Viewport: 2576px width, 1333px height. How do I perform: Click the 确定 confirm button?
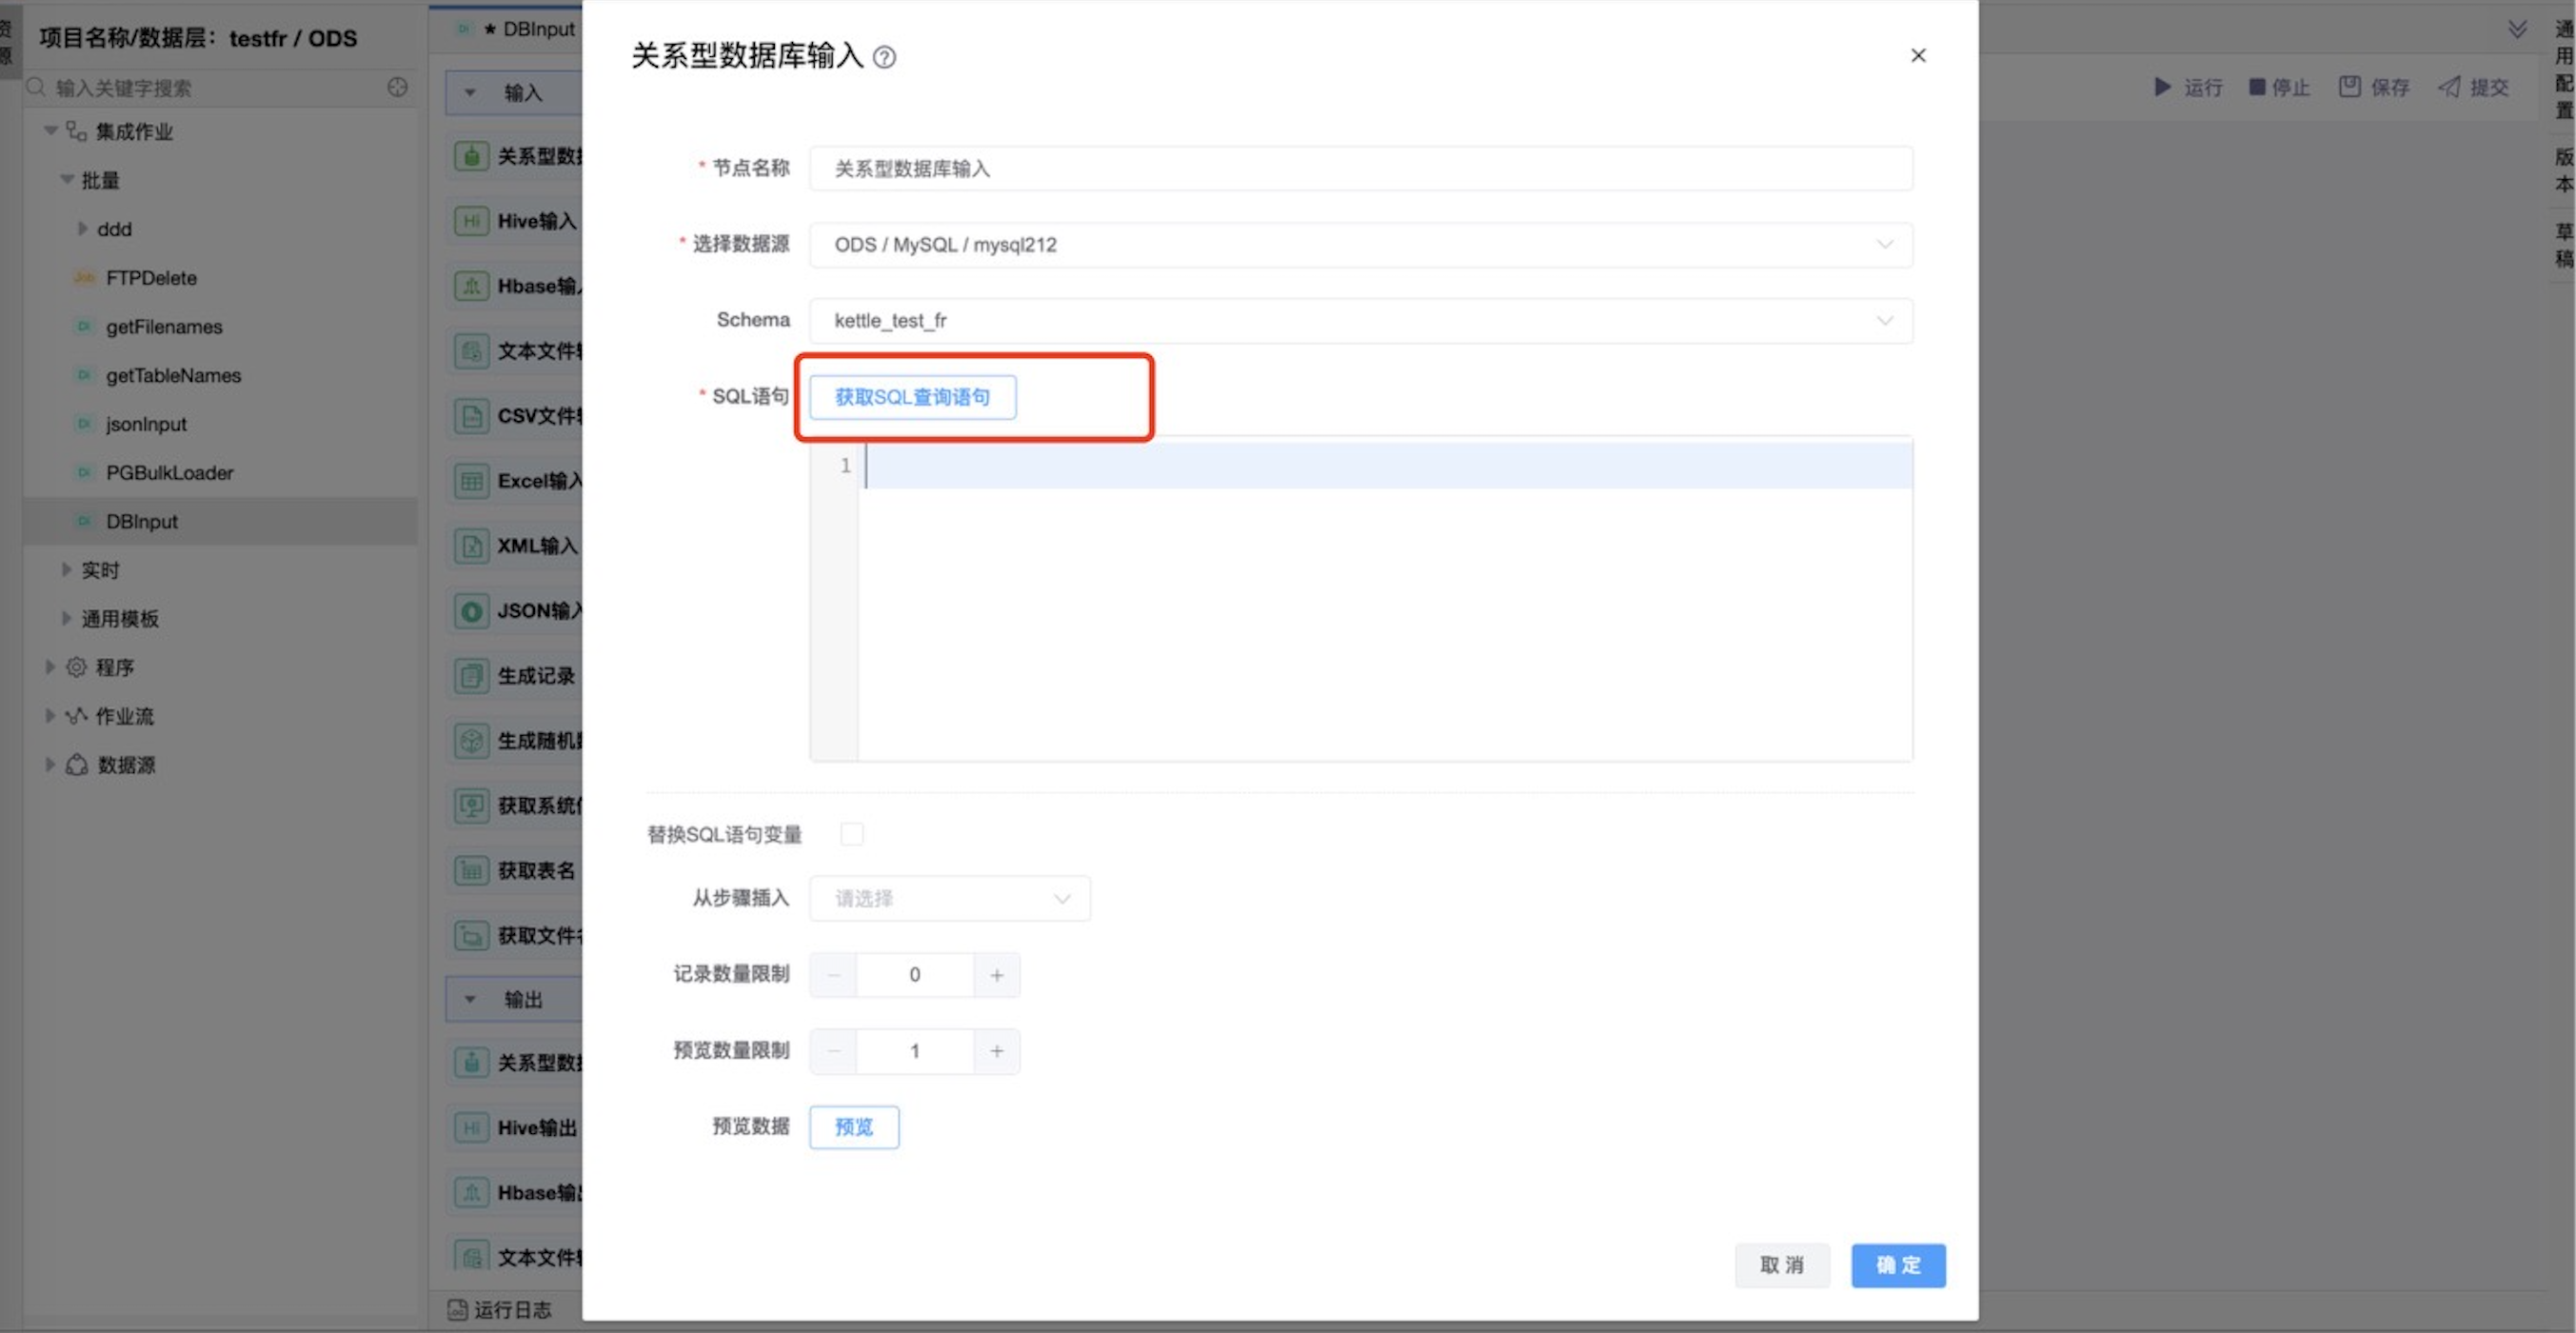pyautogui.click(x=1897, y=1265)
